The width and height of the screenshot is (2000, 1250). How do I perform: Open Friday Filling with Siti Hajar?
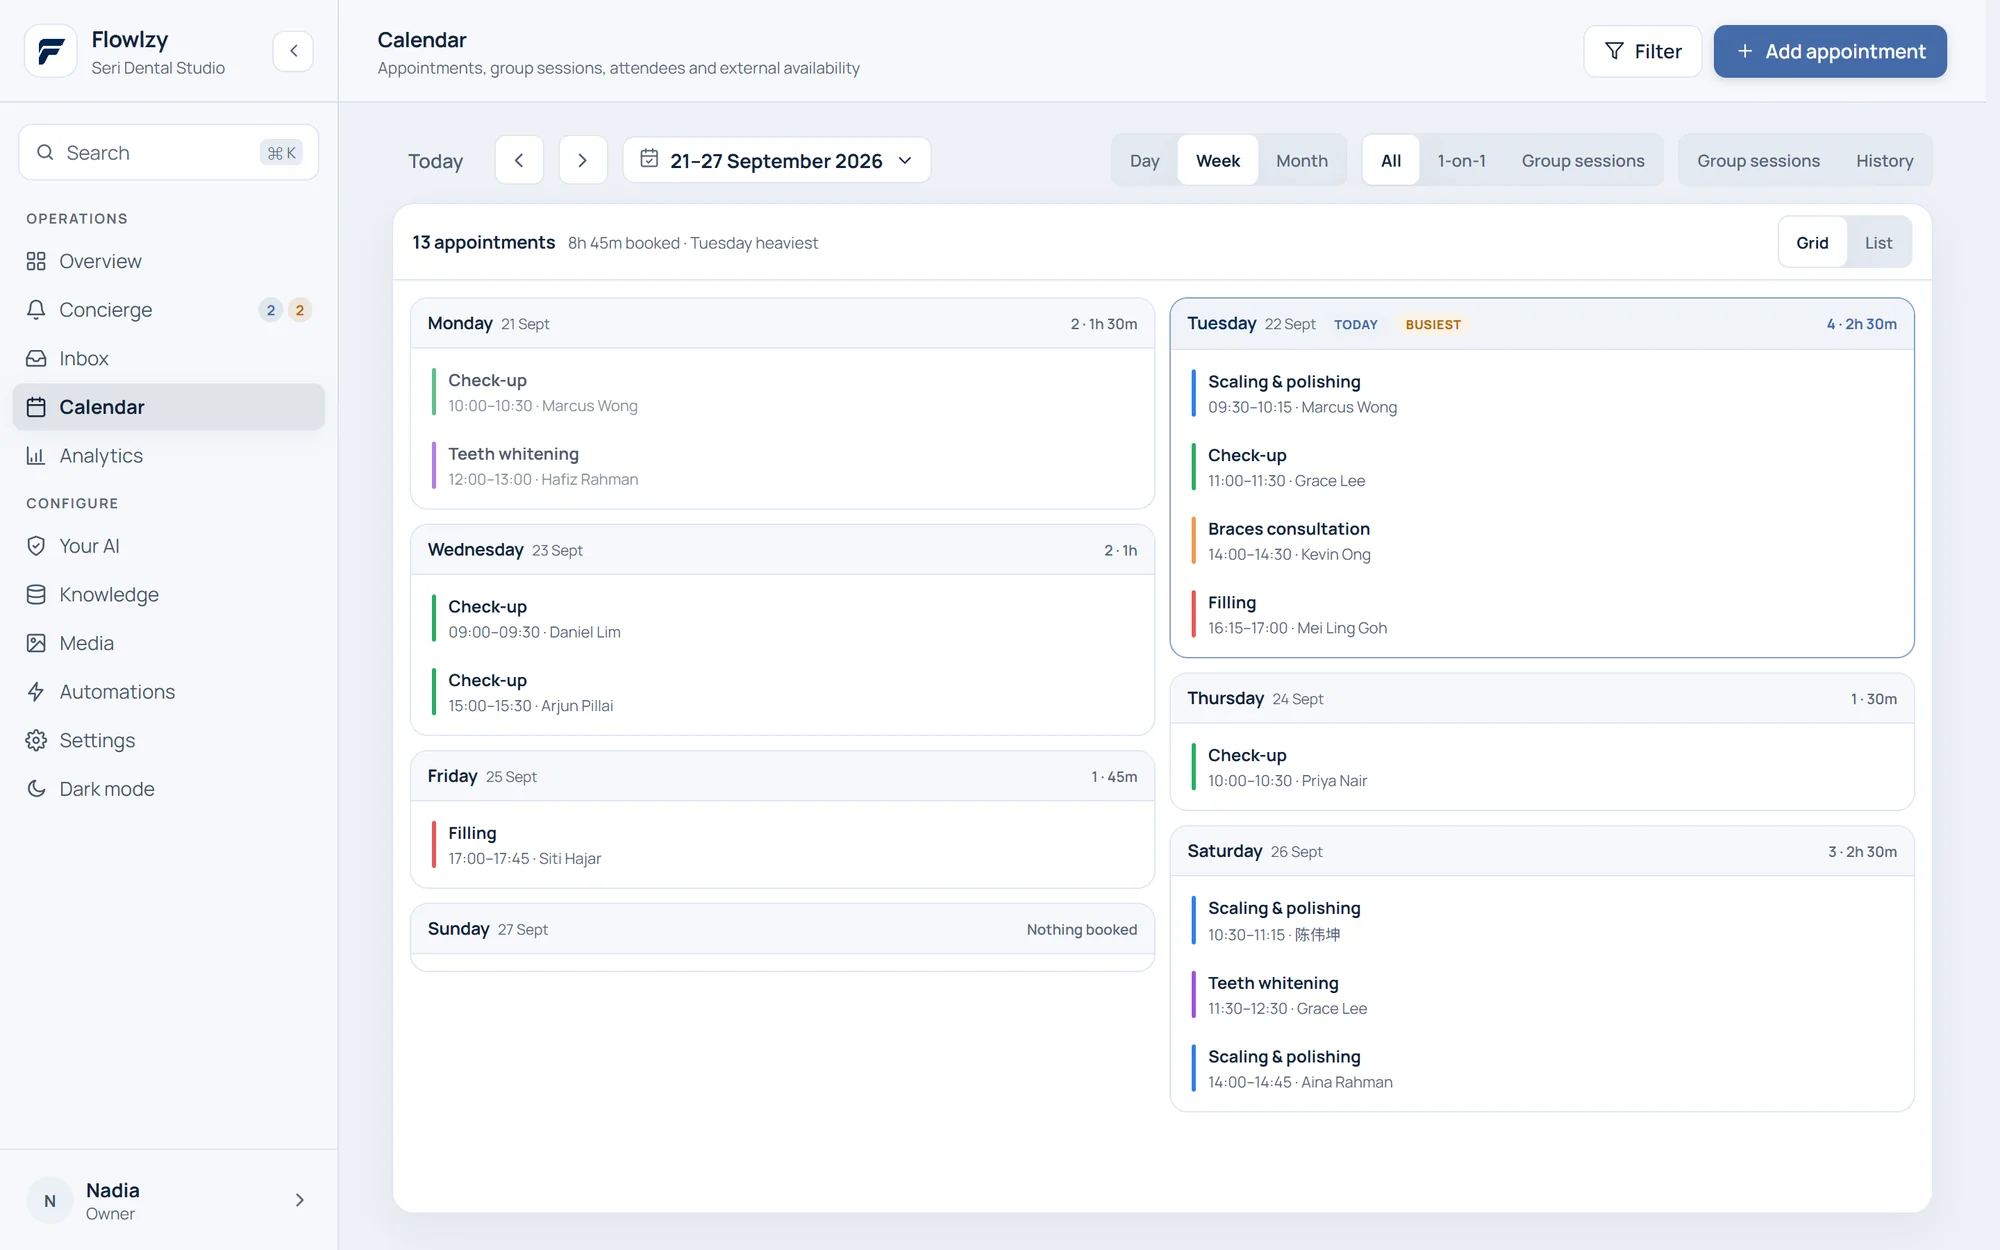782,845
